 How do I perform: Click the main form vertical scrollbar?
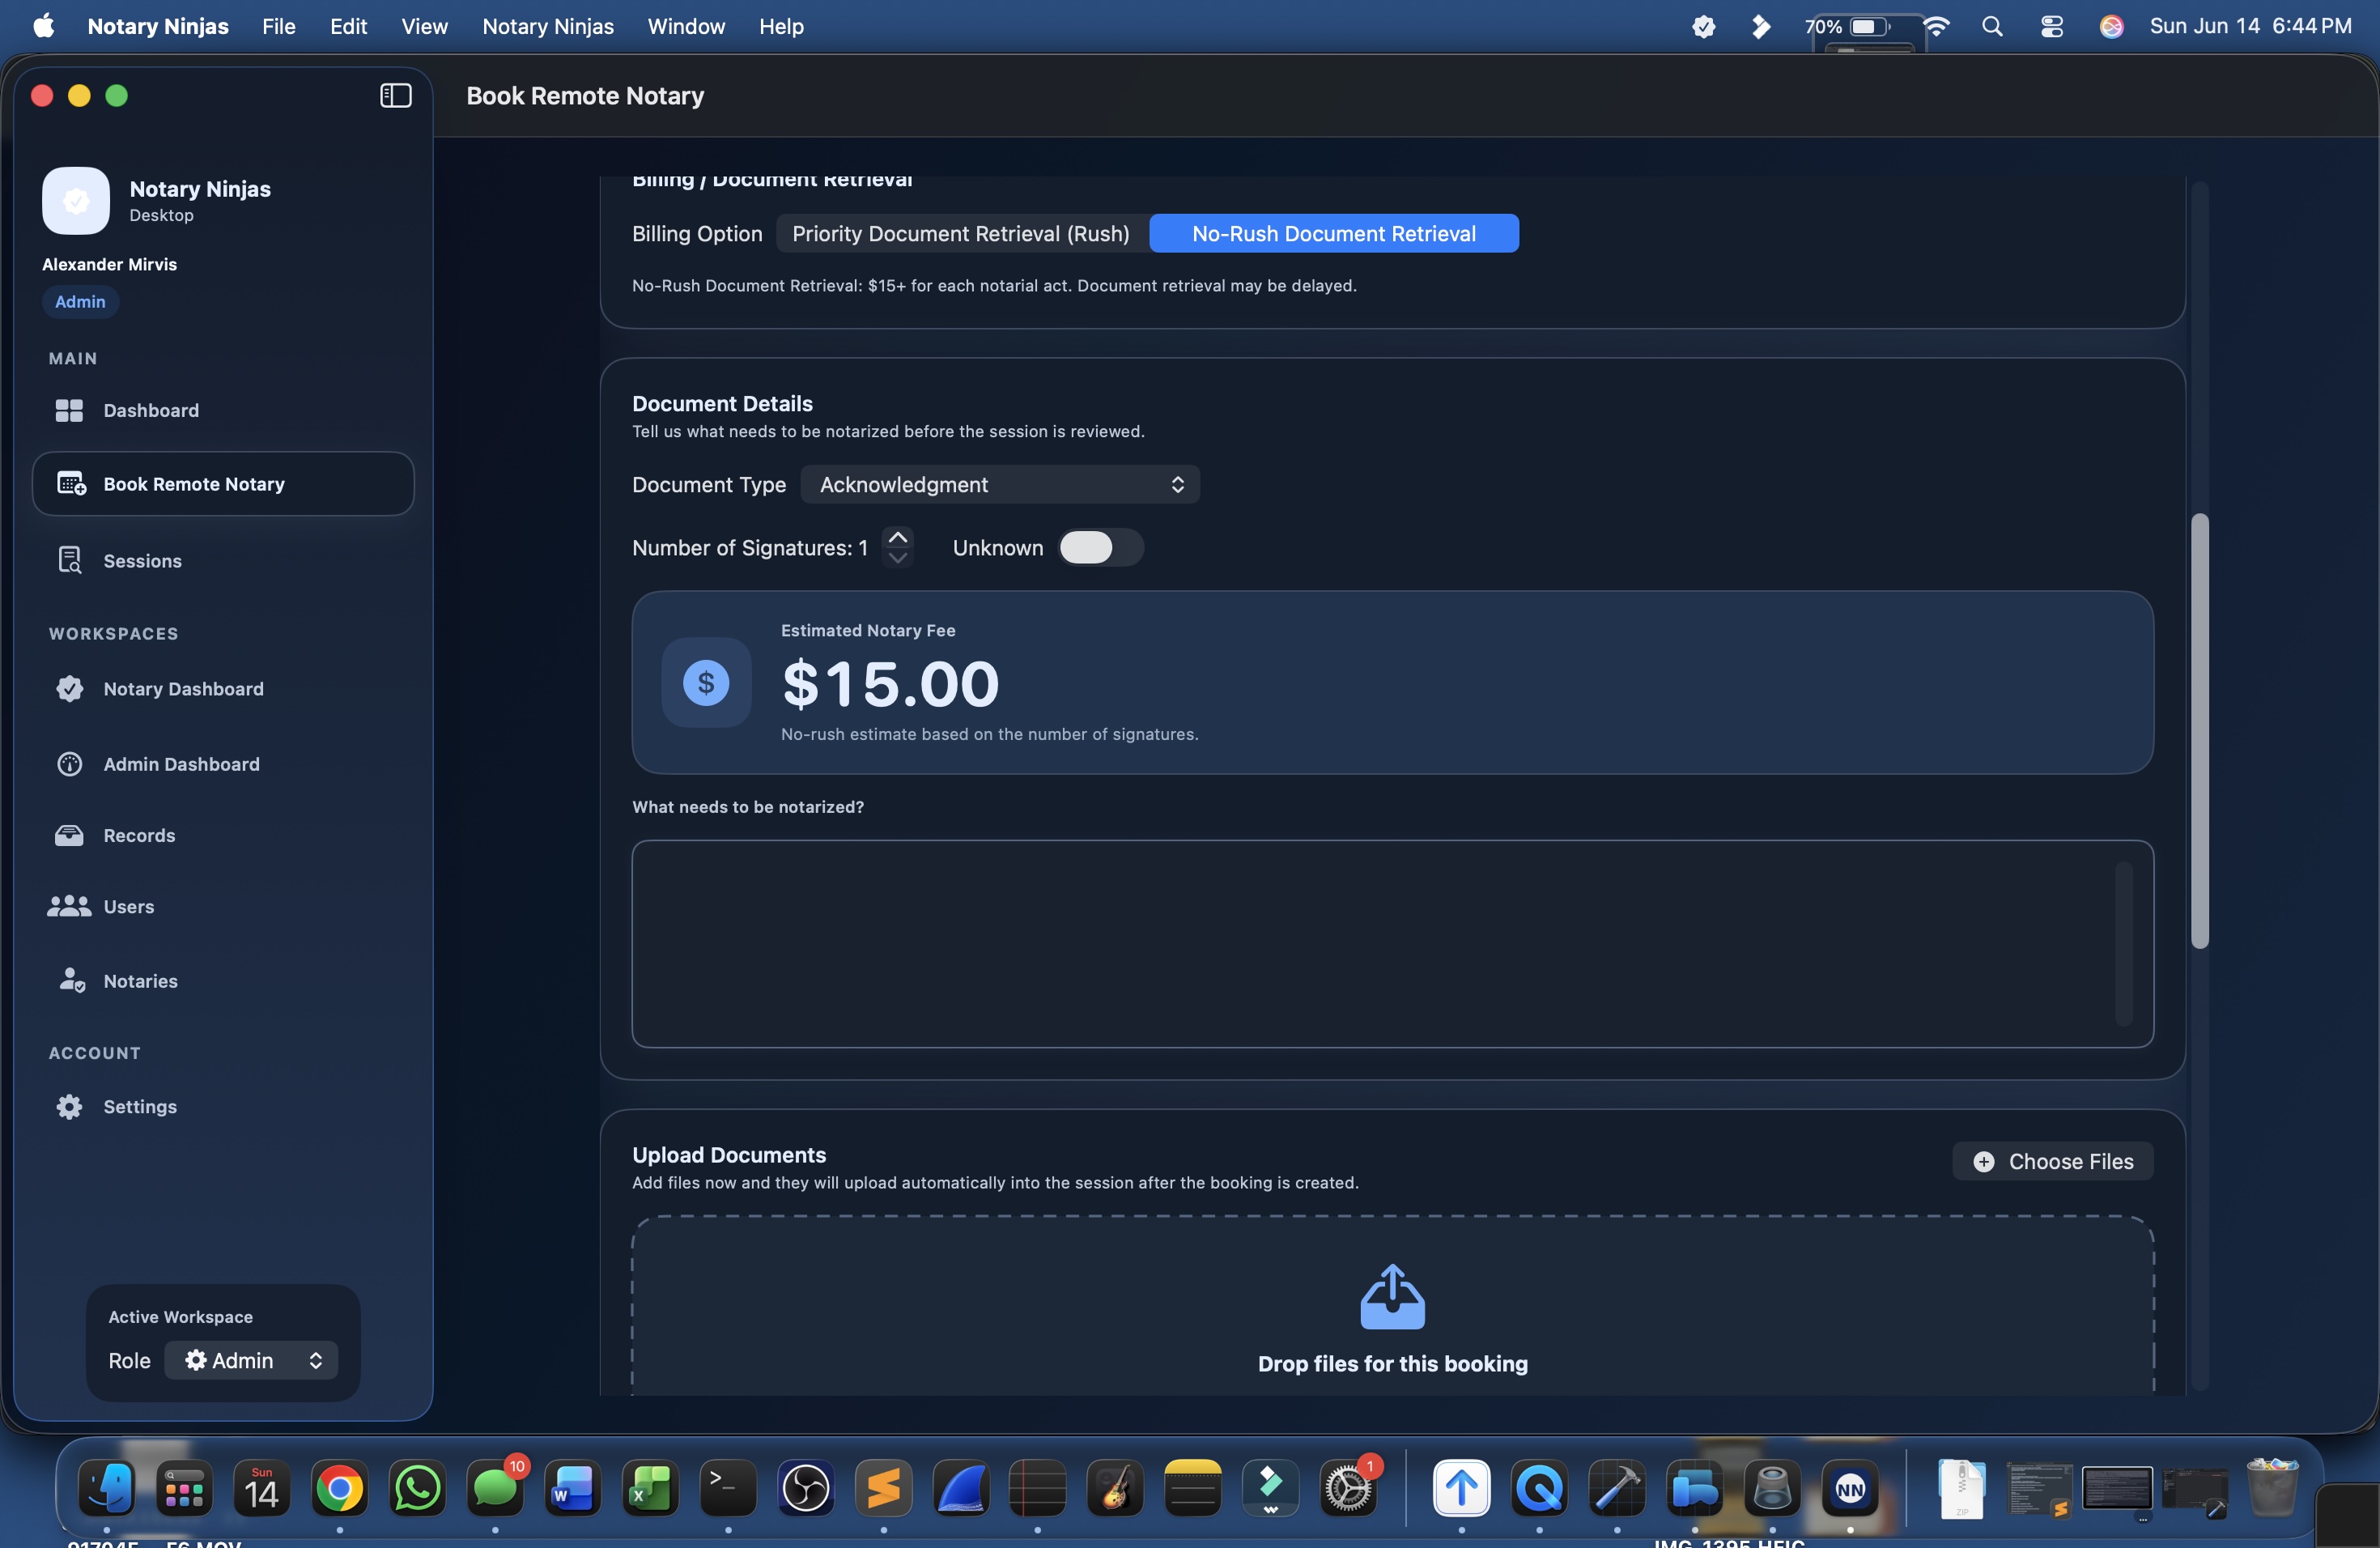(2199, 730)
